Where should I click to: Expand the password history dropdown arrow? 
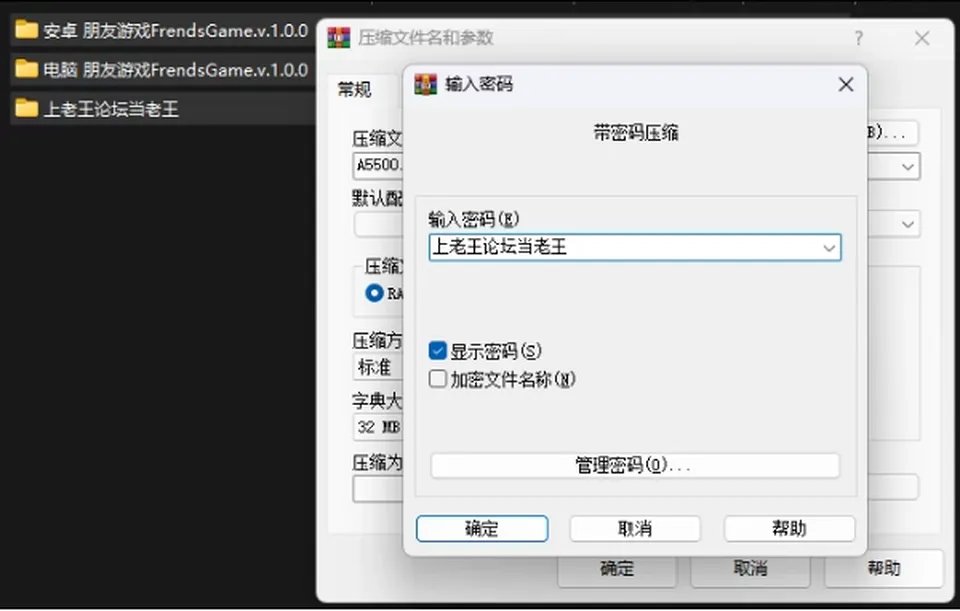point(829,248)
